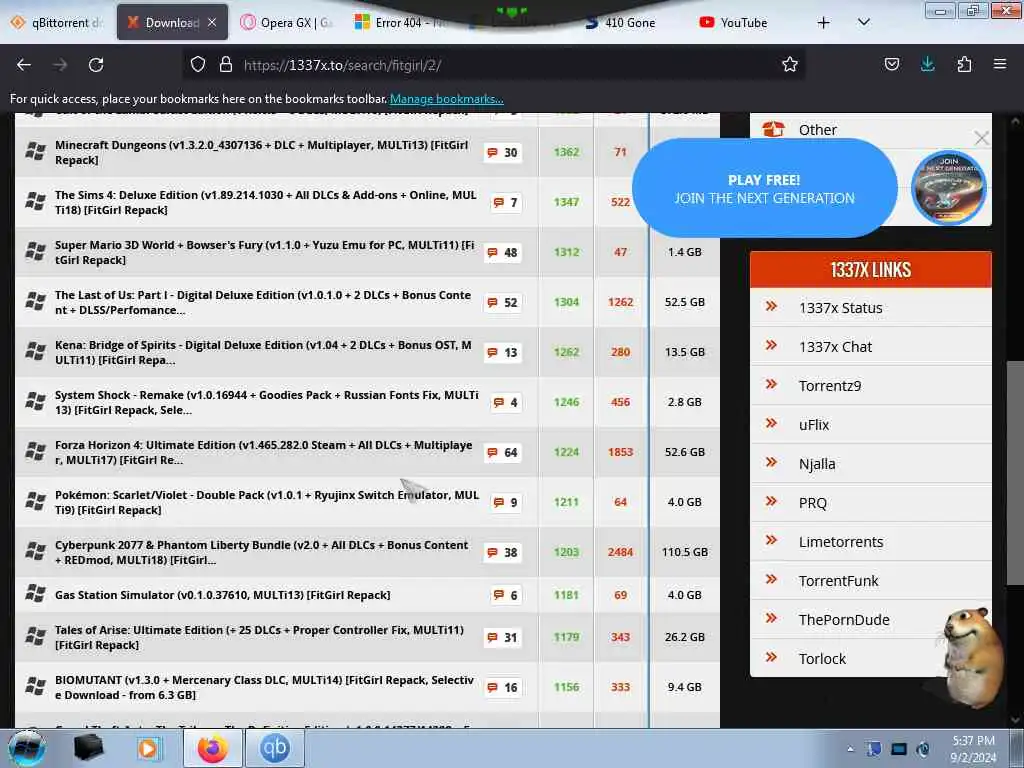1024x768 pixels.
Task: Click the comments icon showing 30 for Minecraft Dungeons
Action: click(x=502, y=152)
